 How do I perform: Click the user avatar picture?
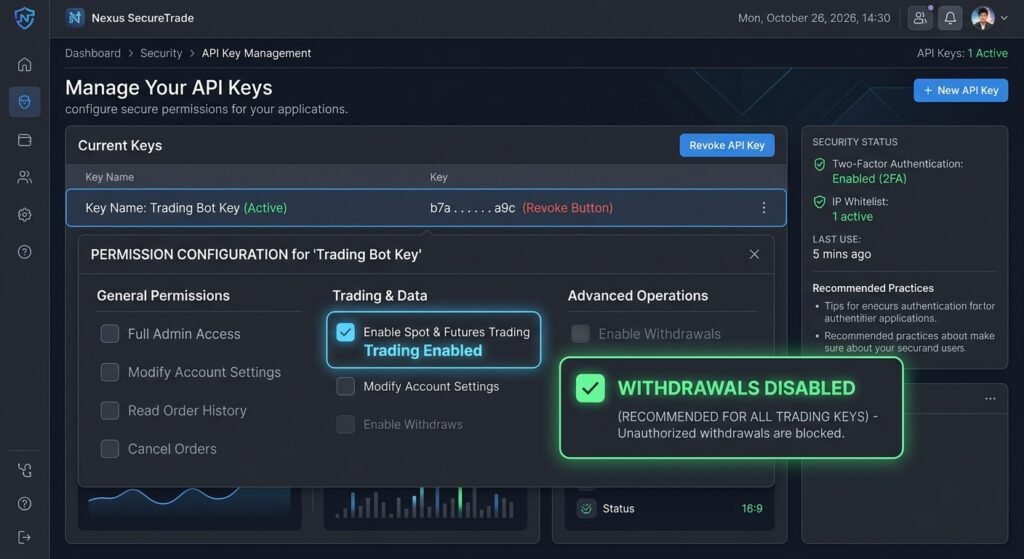pos(982,18)
